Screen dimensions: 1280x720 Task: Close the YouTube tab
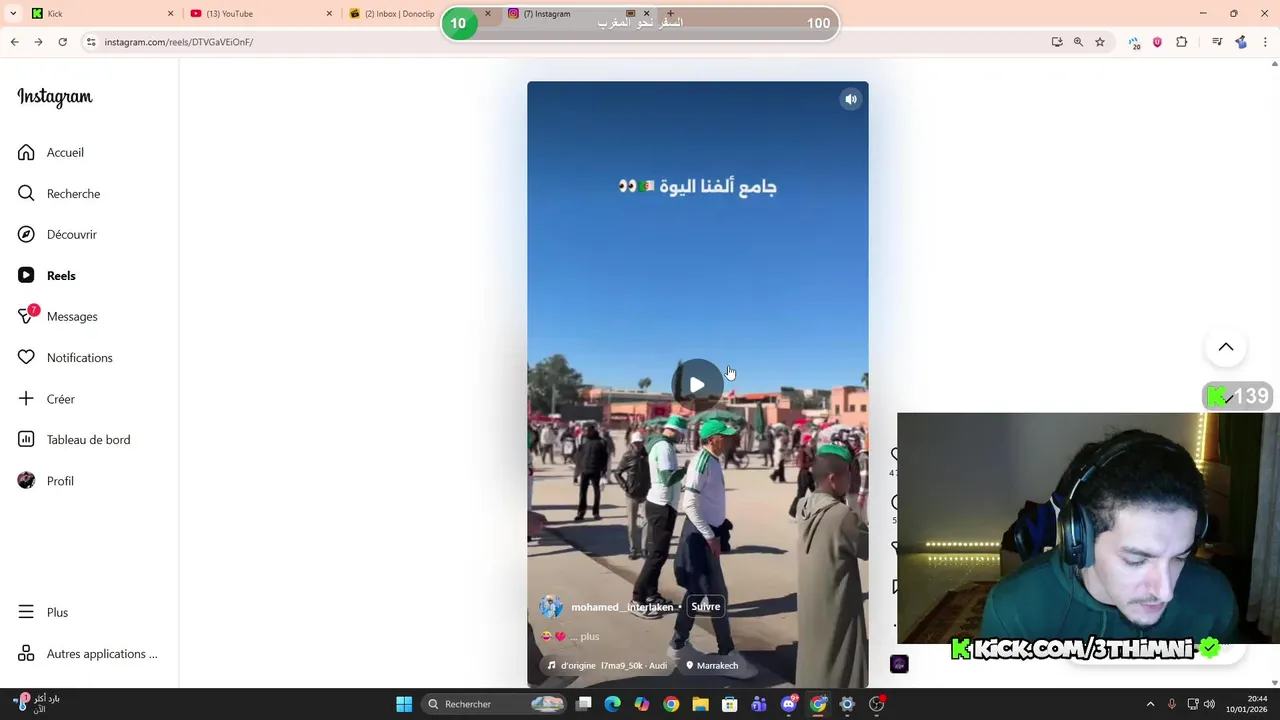point(329,14)
